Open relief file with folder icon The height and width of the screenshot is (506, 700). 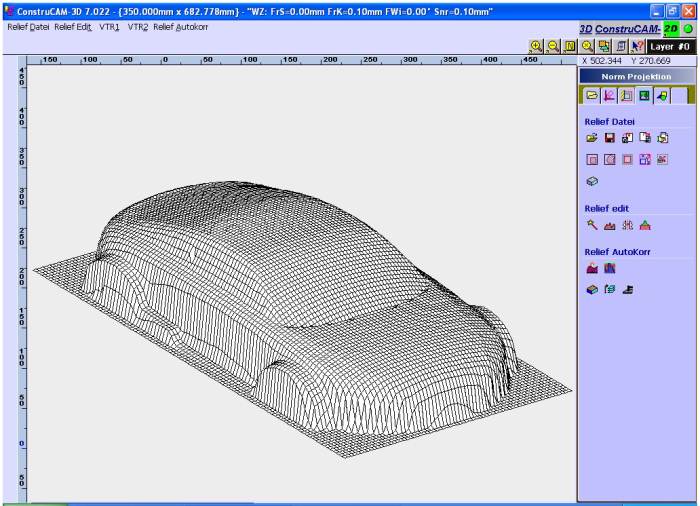tap(591, 138)
